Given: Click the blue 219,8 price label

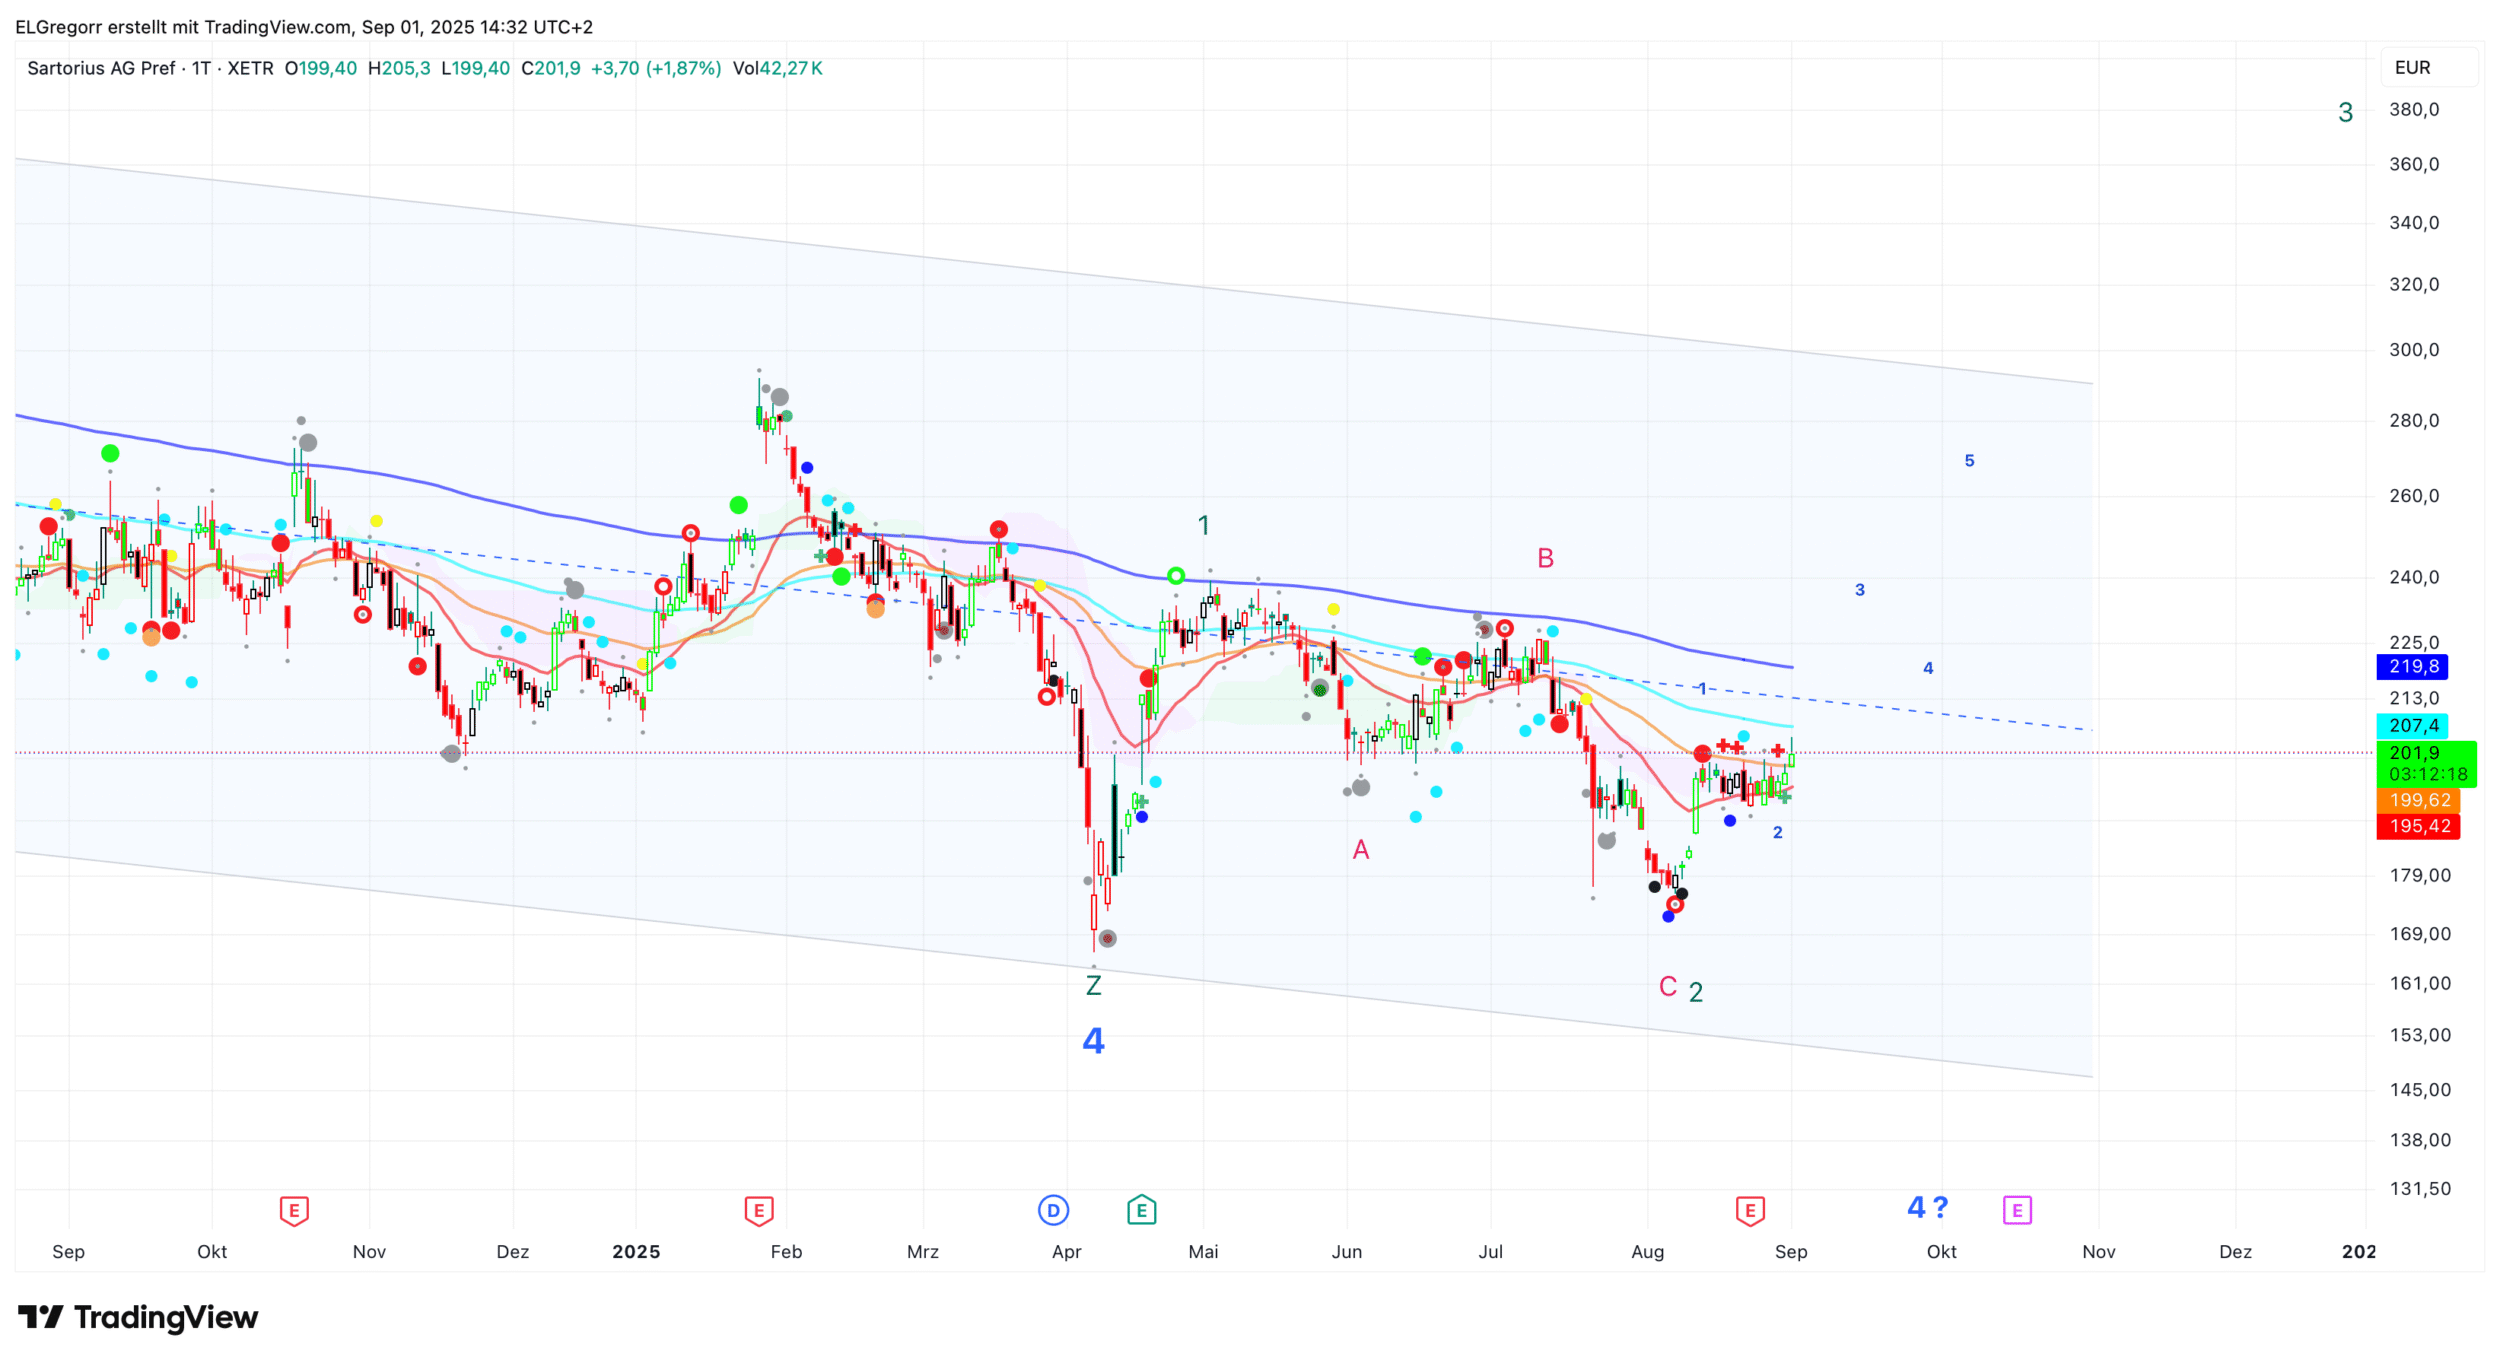Looking at the screenshot, I should (2413, 667).
